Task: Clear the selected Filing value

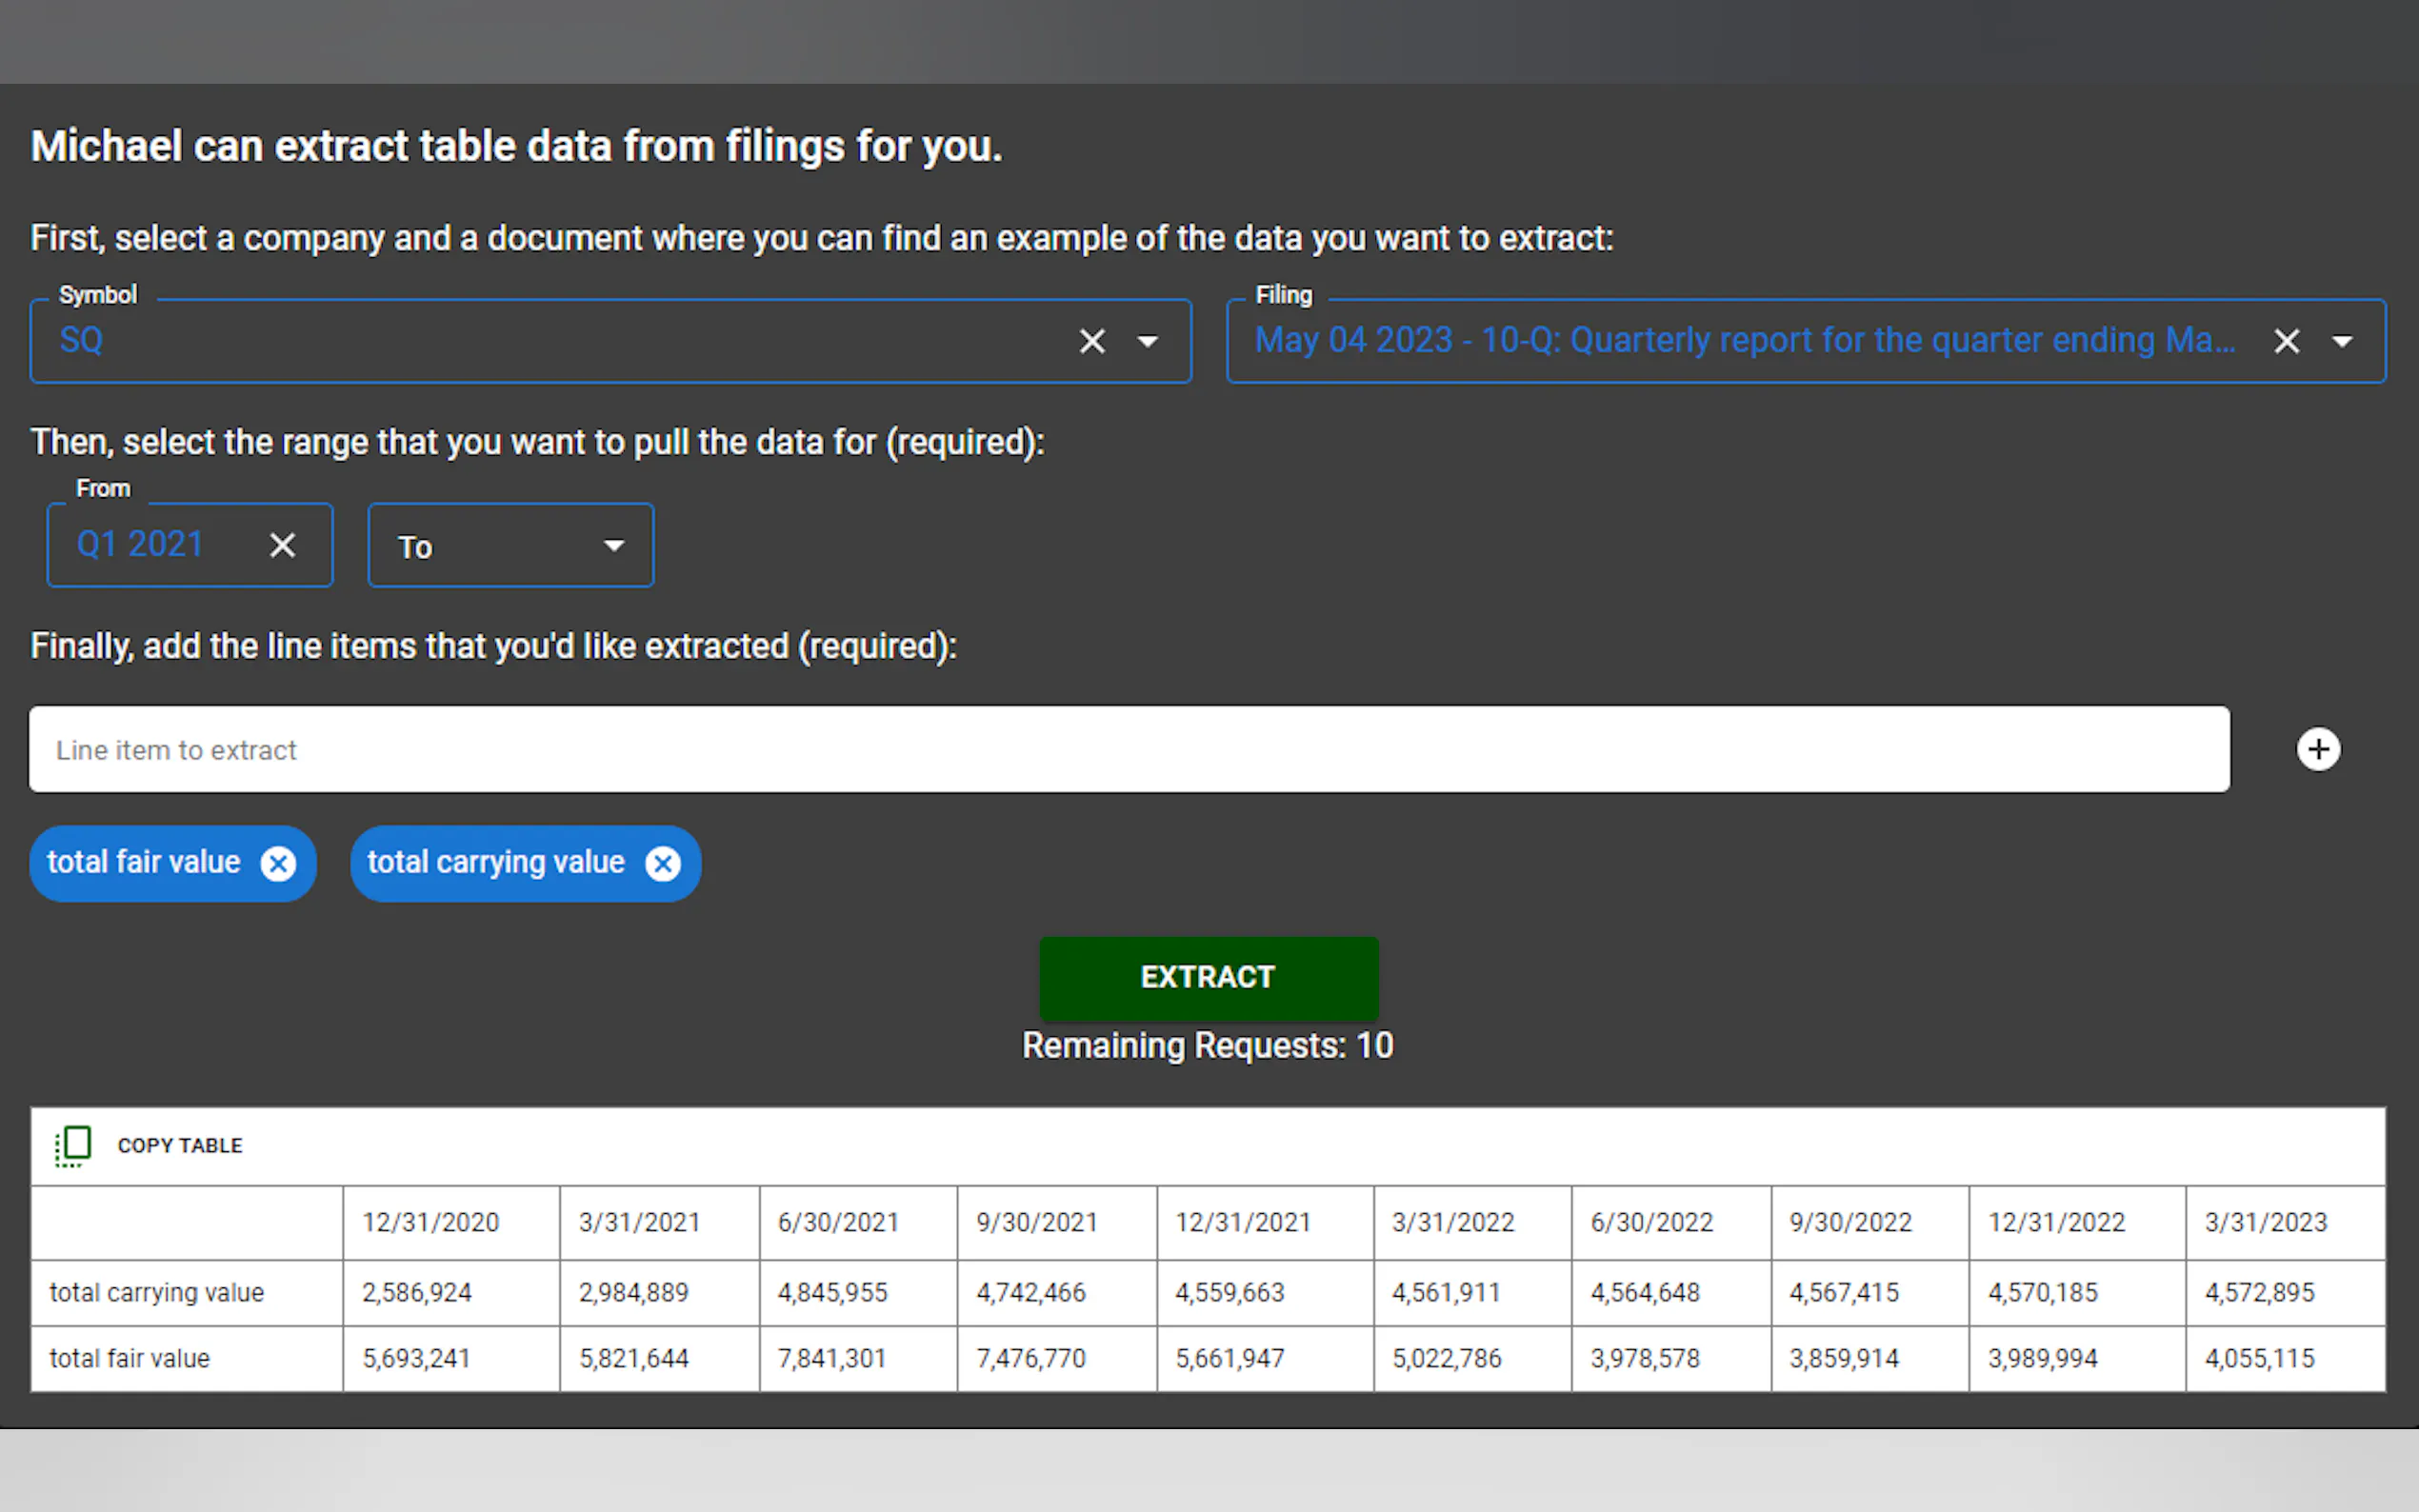Action: click(x=2286, y=342)
